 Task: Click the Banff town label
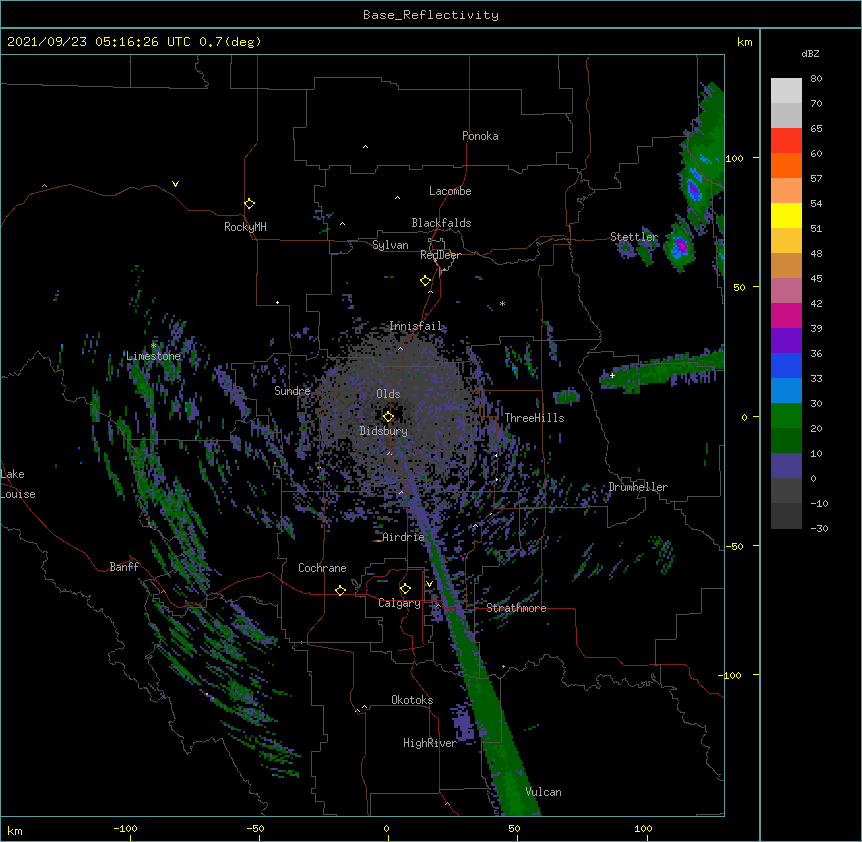124,567
